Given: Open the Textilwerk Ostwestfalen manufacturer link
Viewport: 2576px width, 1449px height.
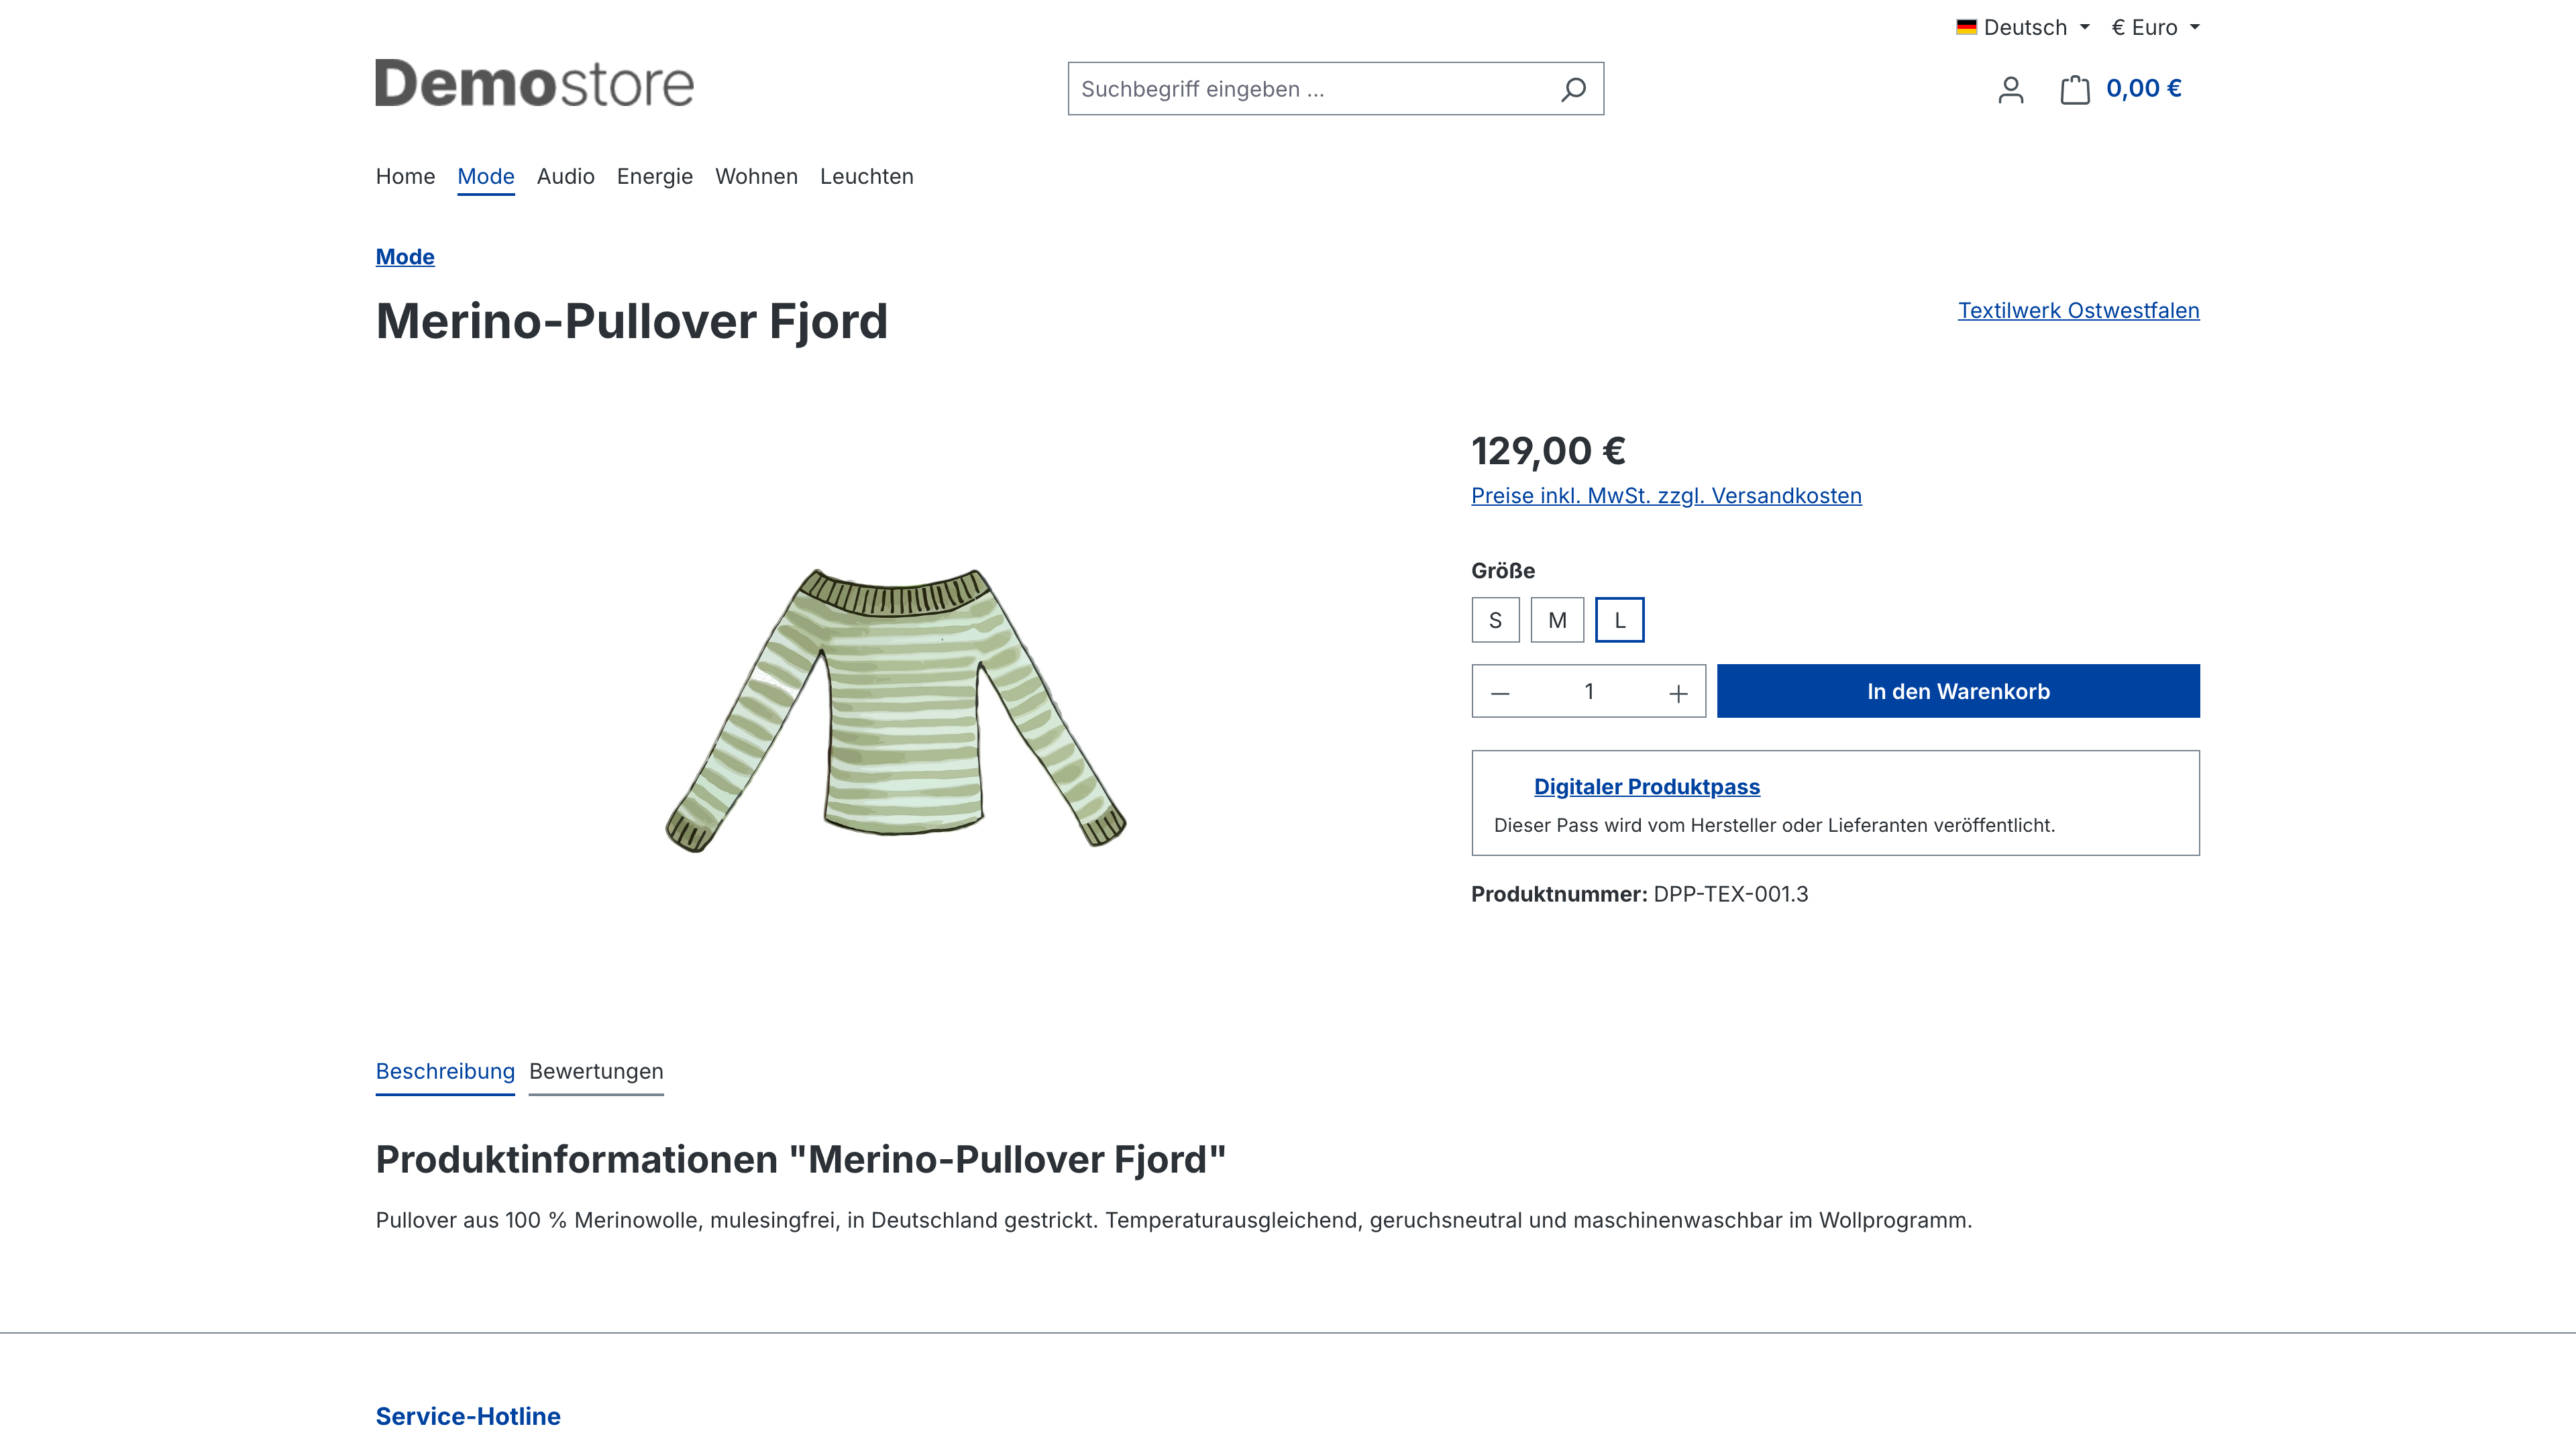Looking at the screenshot, I should (2078, 311).
